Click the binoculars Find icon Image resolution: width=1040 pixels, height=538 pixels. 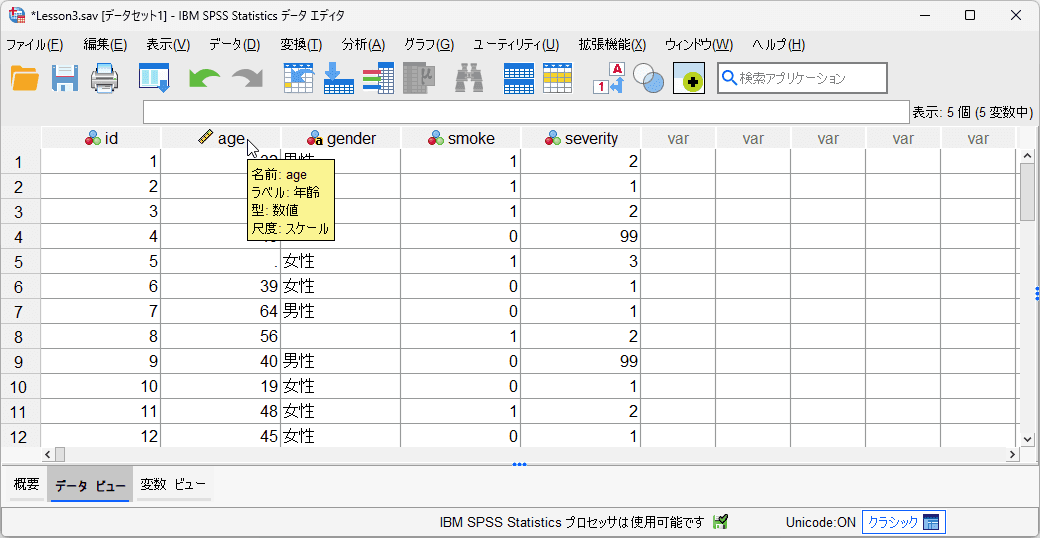click(x=469, y=78)
